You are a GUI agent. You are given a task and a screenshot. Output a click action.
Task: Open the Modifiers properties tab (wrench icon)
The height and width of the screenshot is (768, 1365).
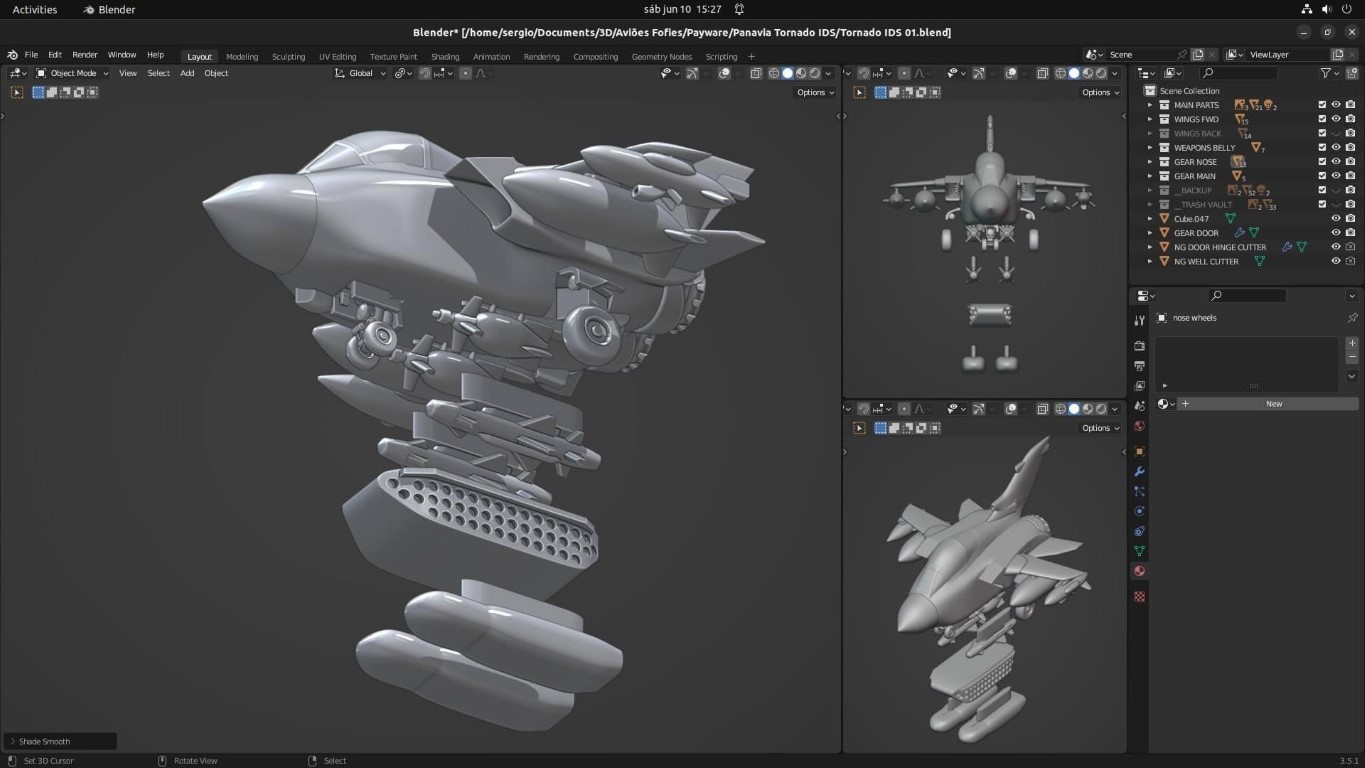(x=1139, y=471)
